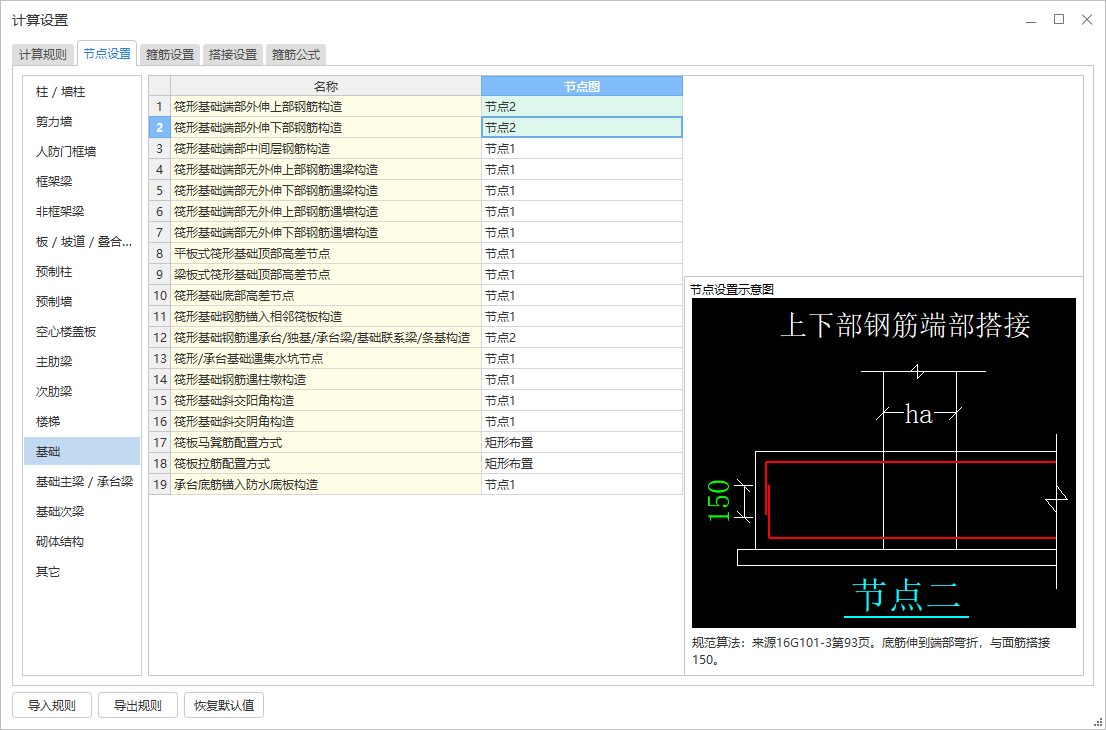Viewport: 1106px width, 730px height.
Task: Select 次肋梁 category
Action: coord(82,391)
